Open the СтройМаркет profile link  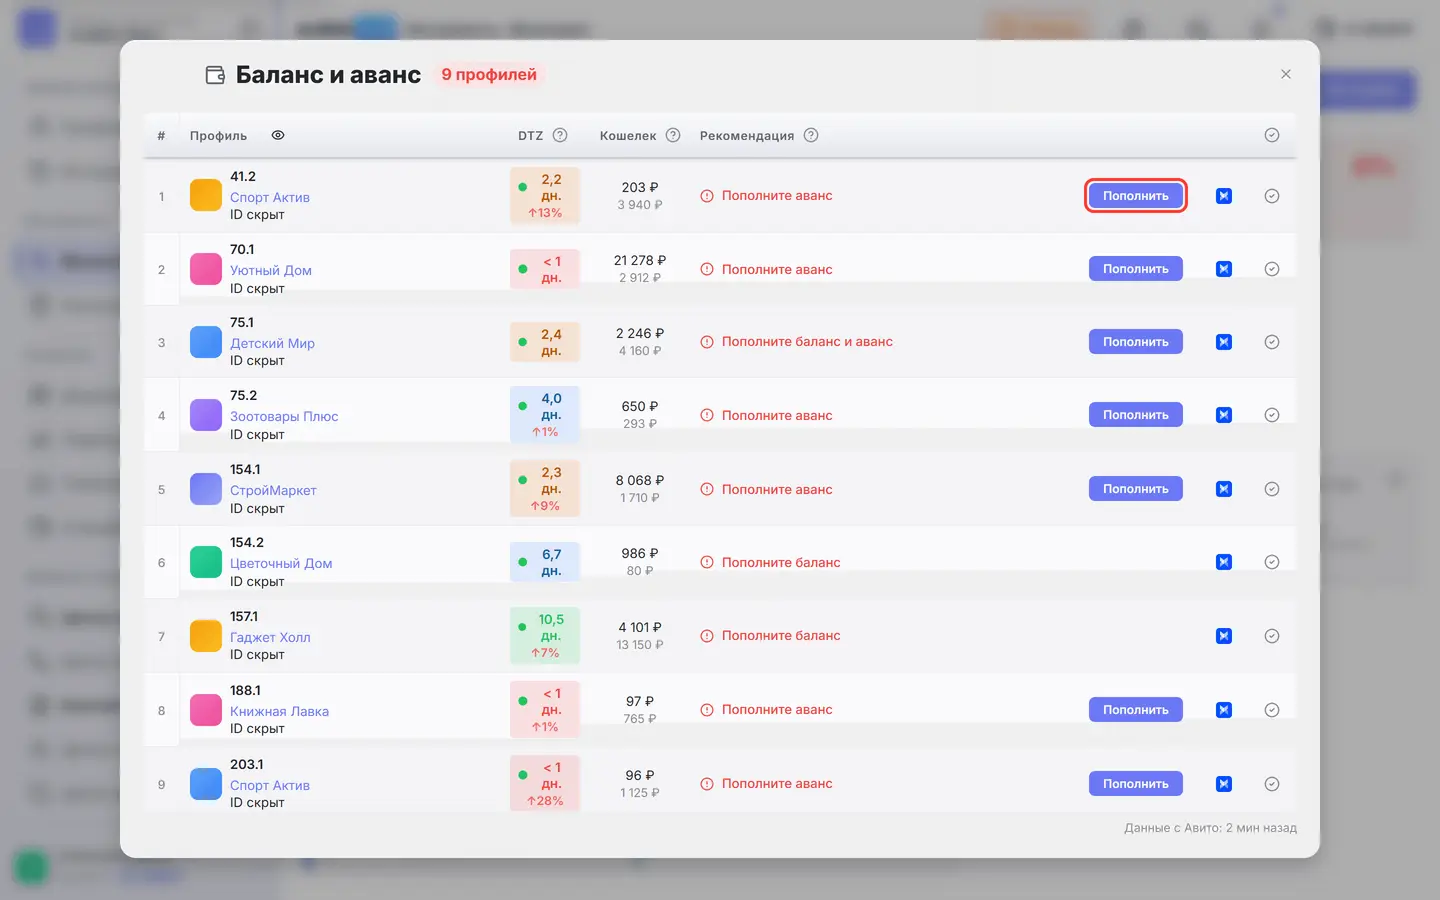[273, 490]
